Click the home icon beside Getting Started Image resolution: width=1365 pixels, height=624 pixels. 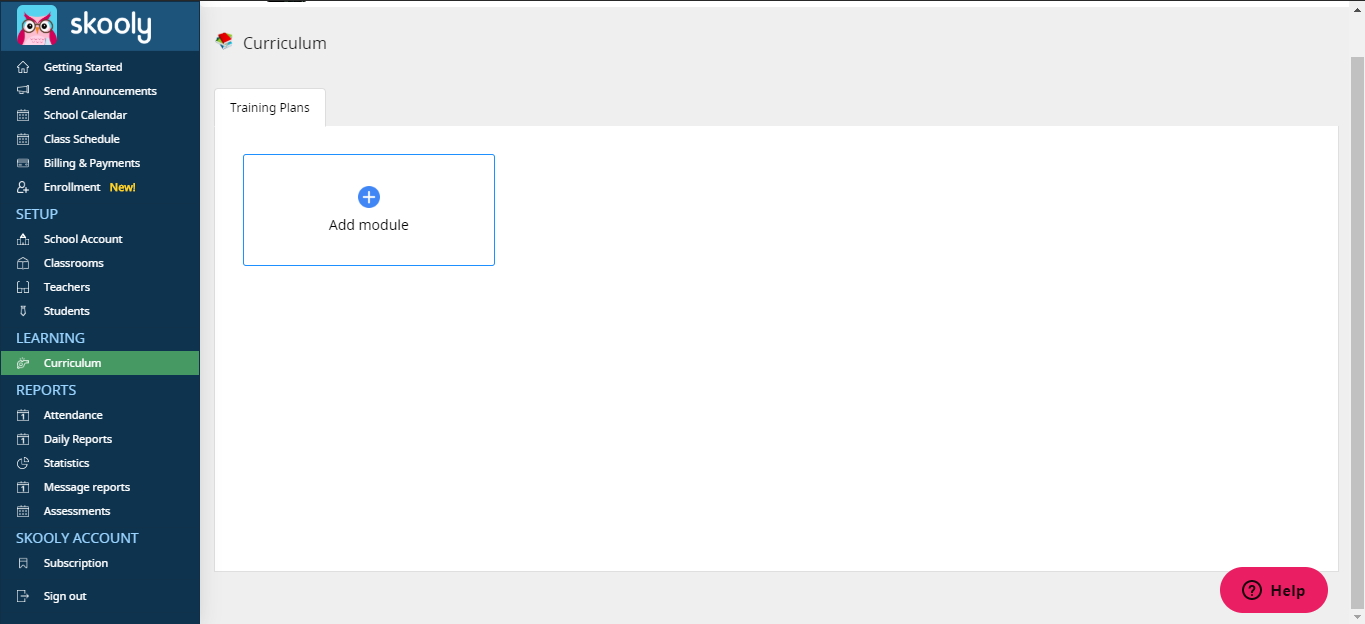(23, 67)
